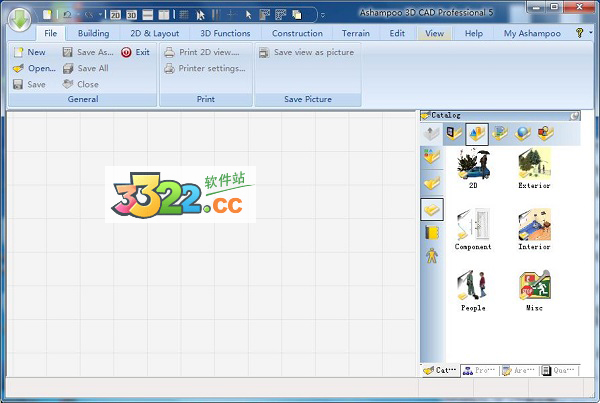Switch to 2D view in quick toolbar
This screenshot has width=600, height=403.
click(116, 16)
